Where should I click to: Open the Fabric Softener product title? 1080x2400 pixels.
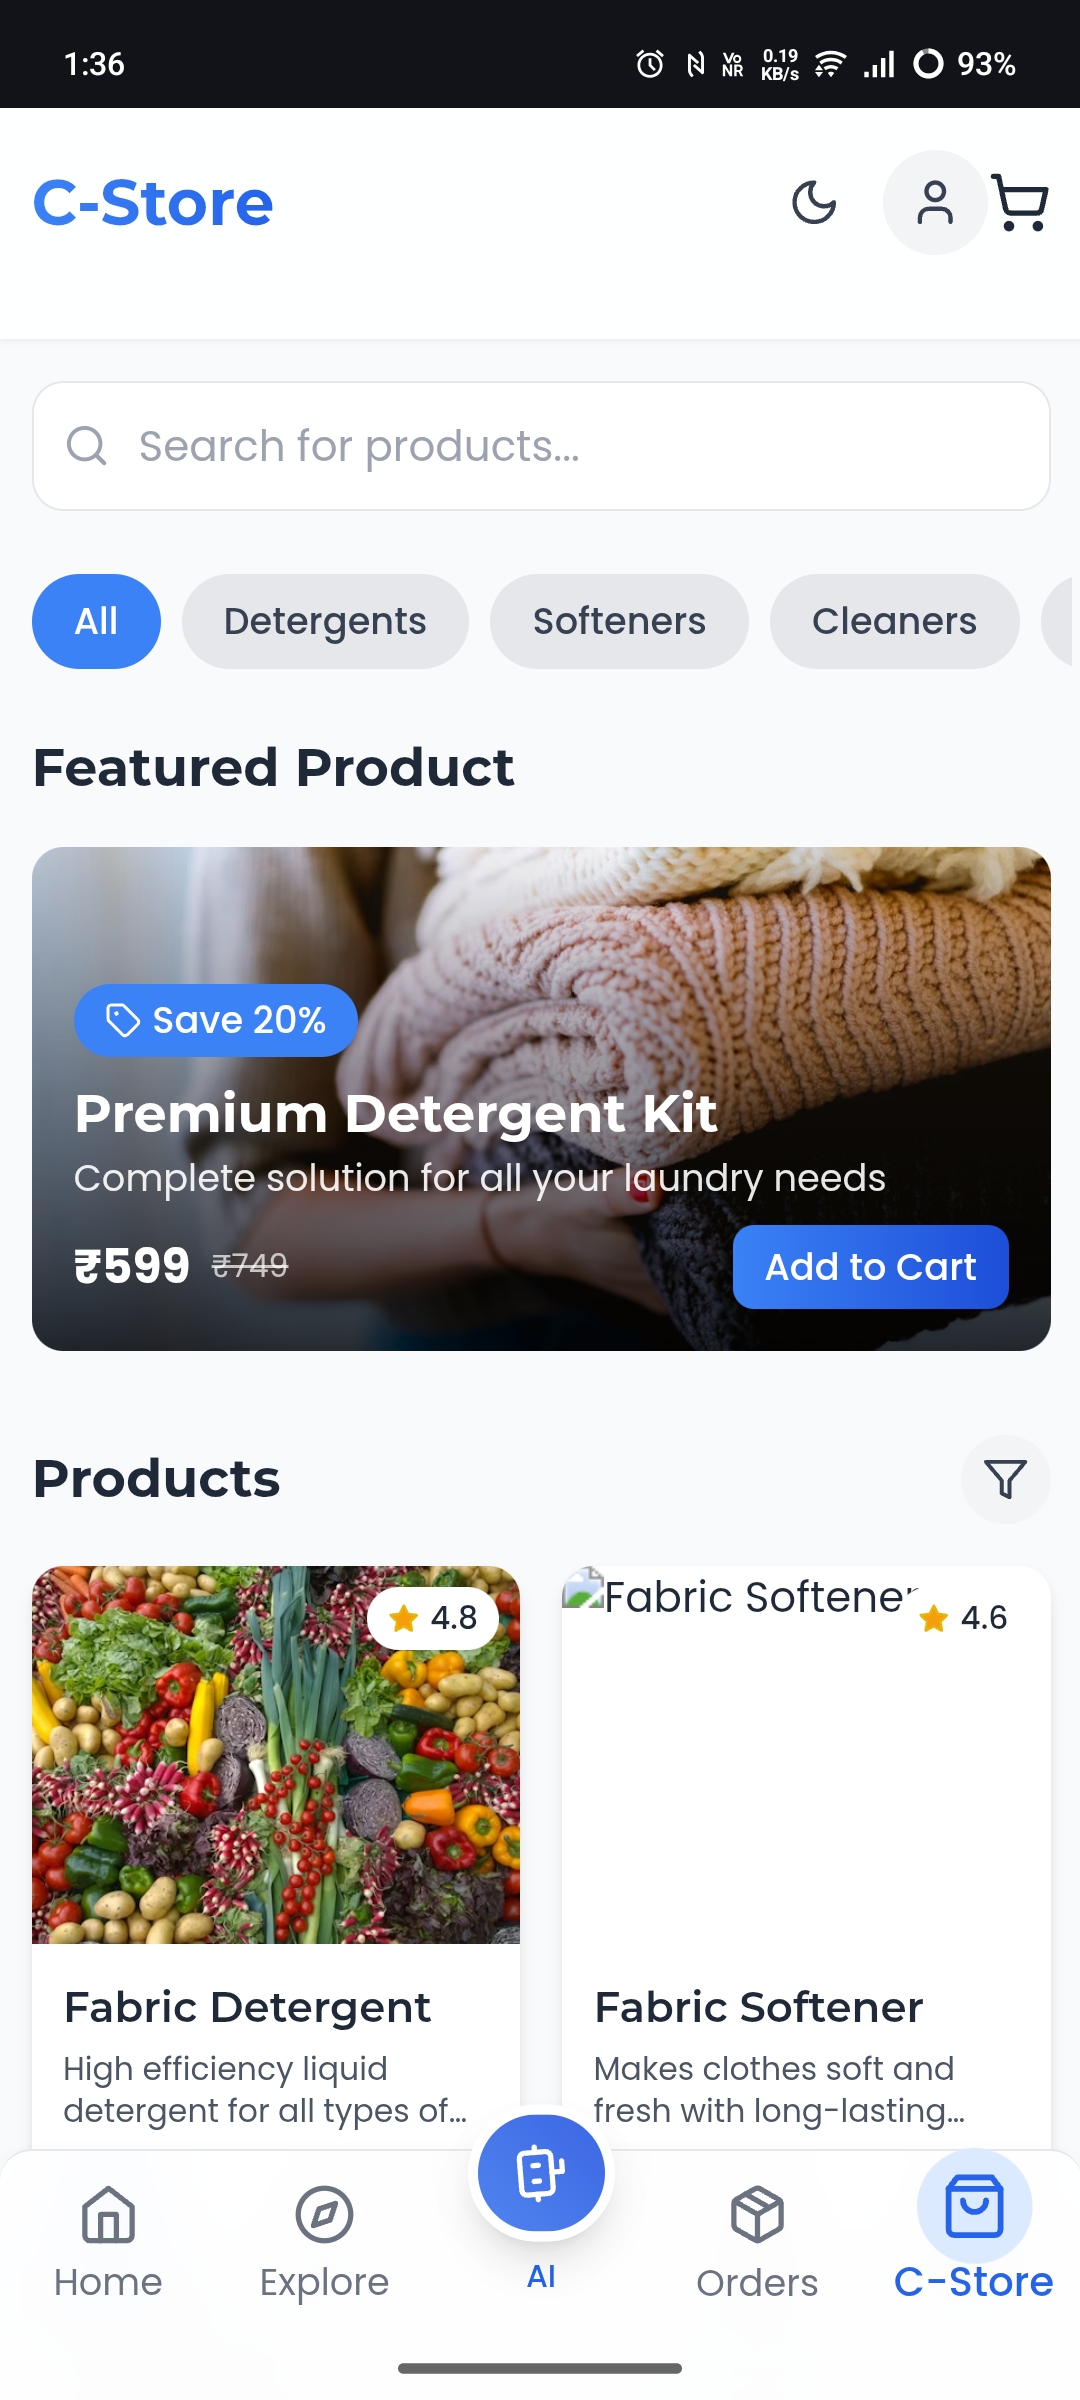pos(758,2007)
